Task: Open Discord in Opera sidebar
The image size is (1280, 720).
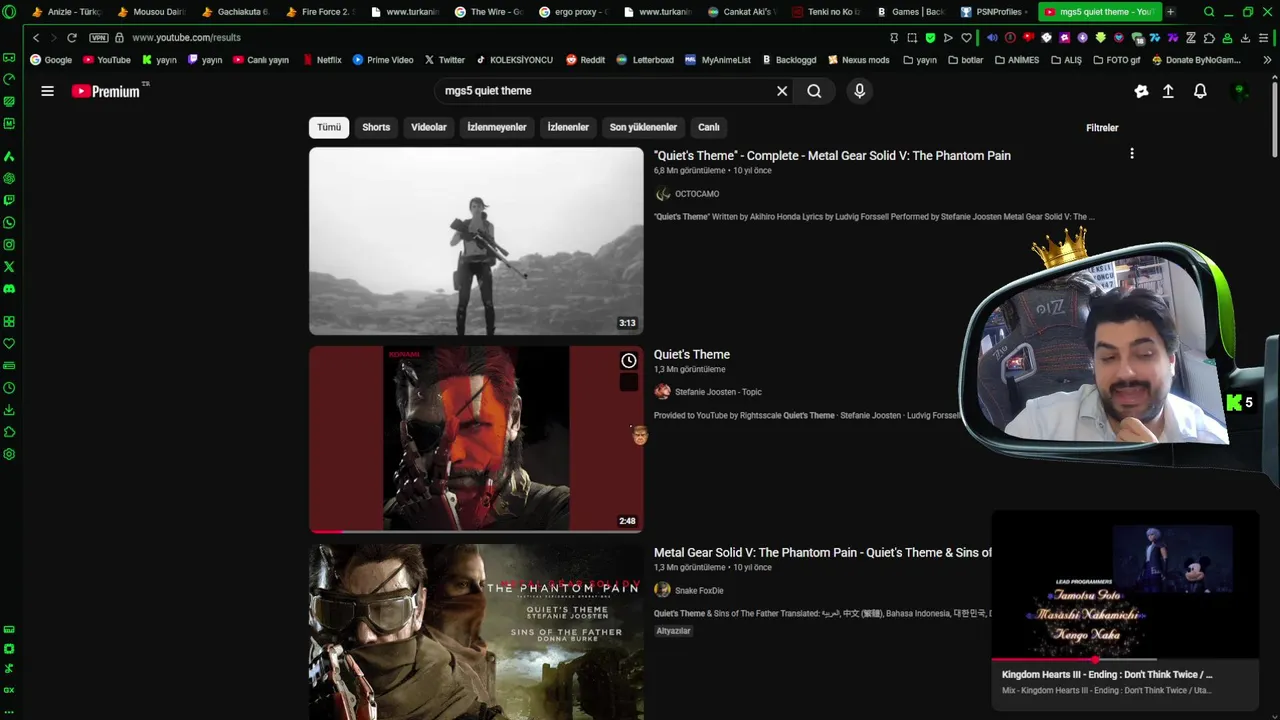Action: (9, 289)
